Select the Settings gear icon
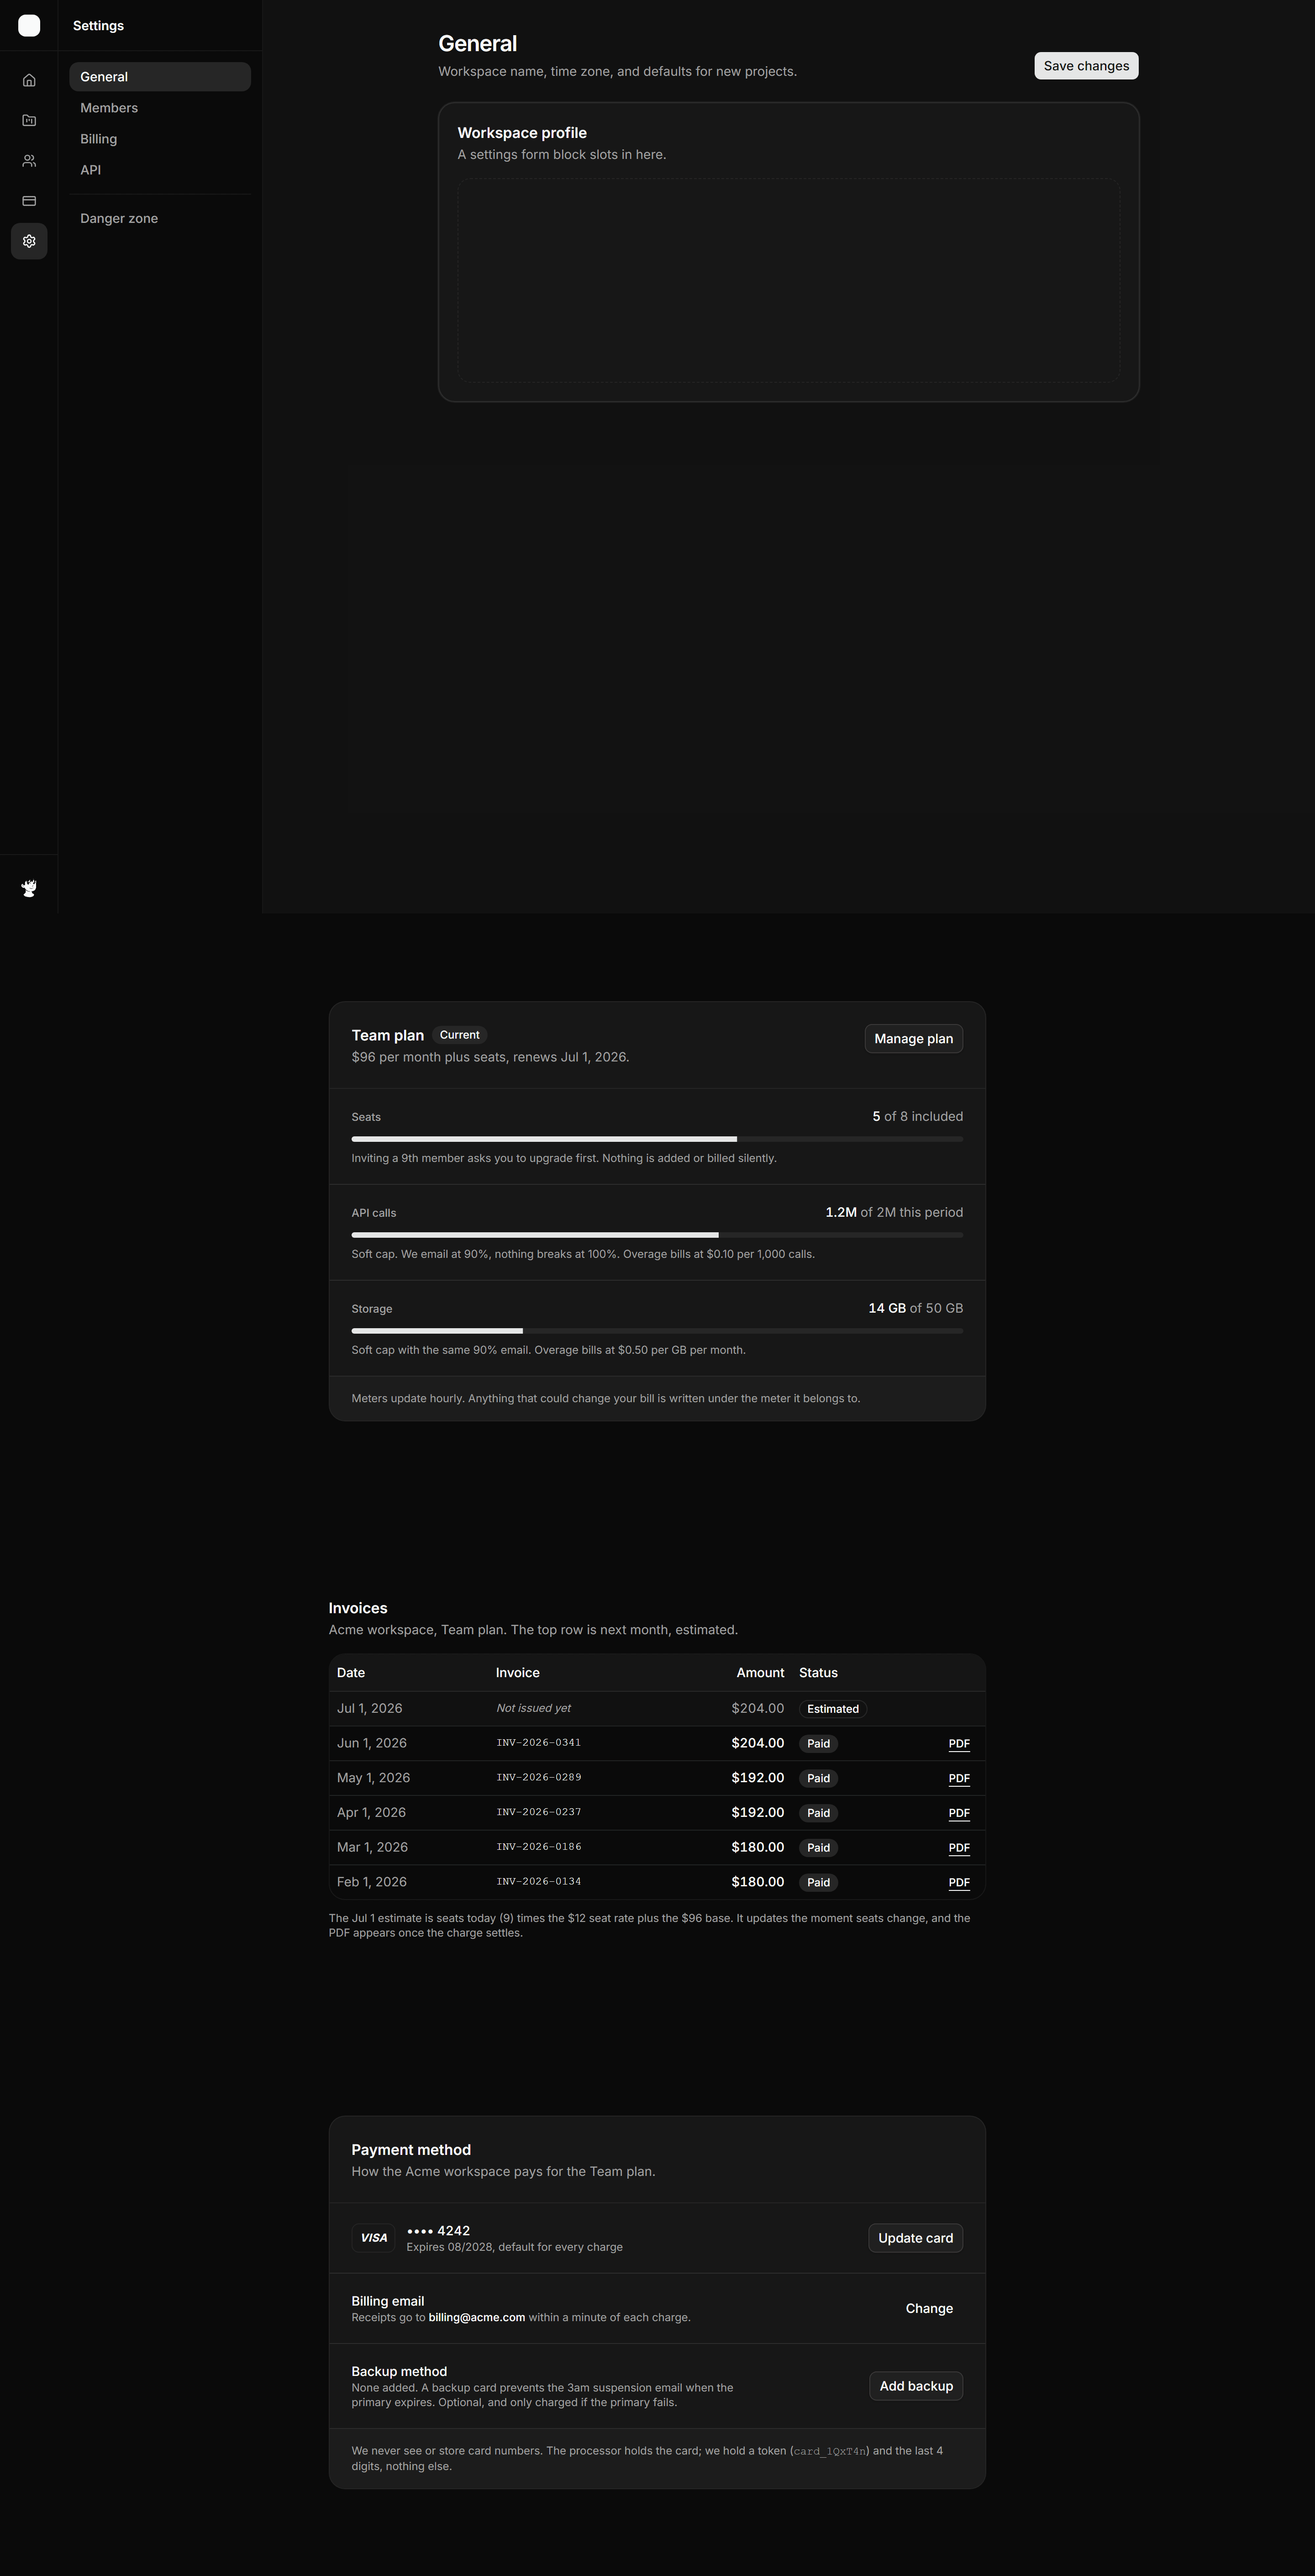The width and height of the screenshot is (1315, 2576). click(29, 241)
